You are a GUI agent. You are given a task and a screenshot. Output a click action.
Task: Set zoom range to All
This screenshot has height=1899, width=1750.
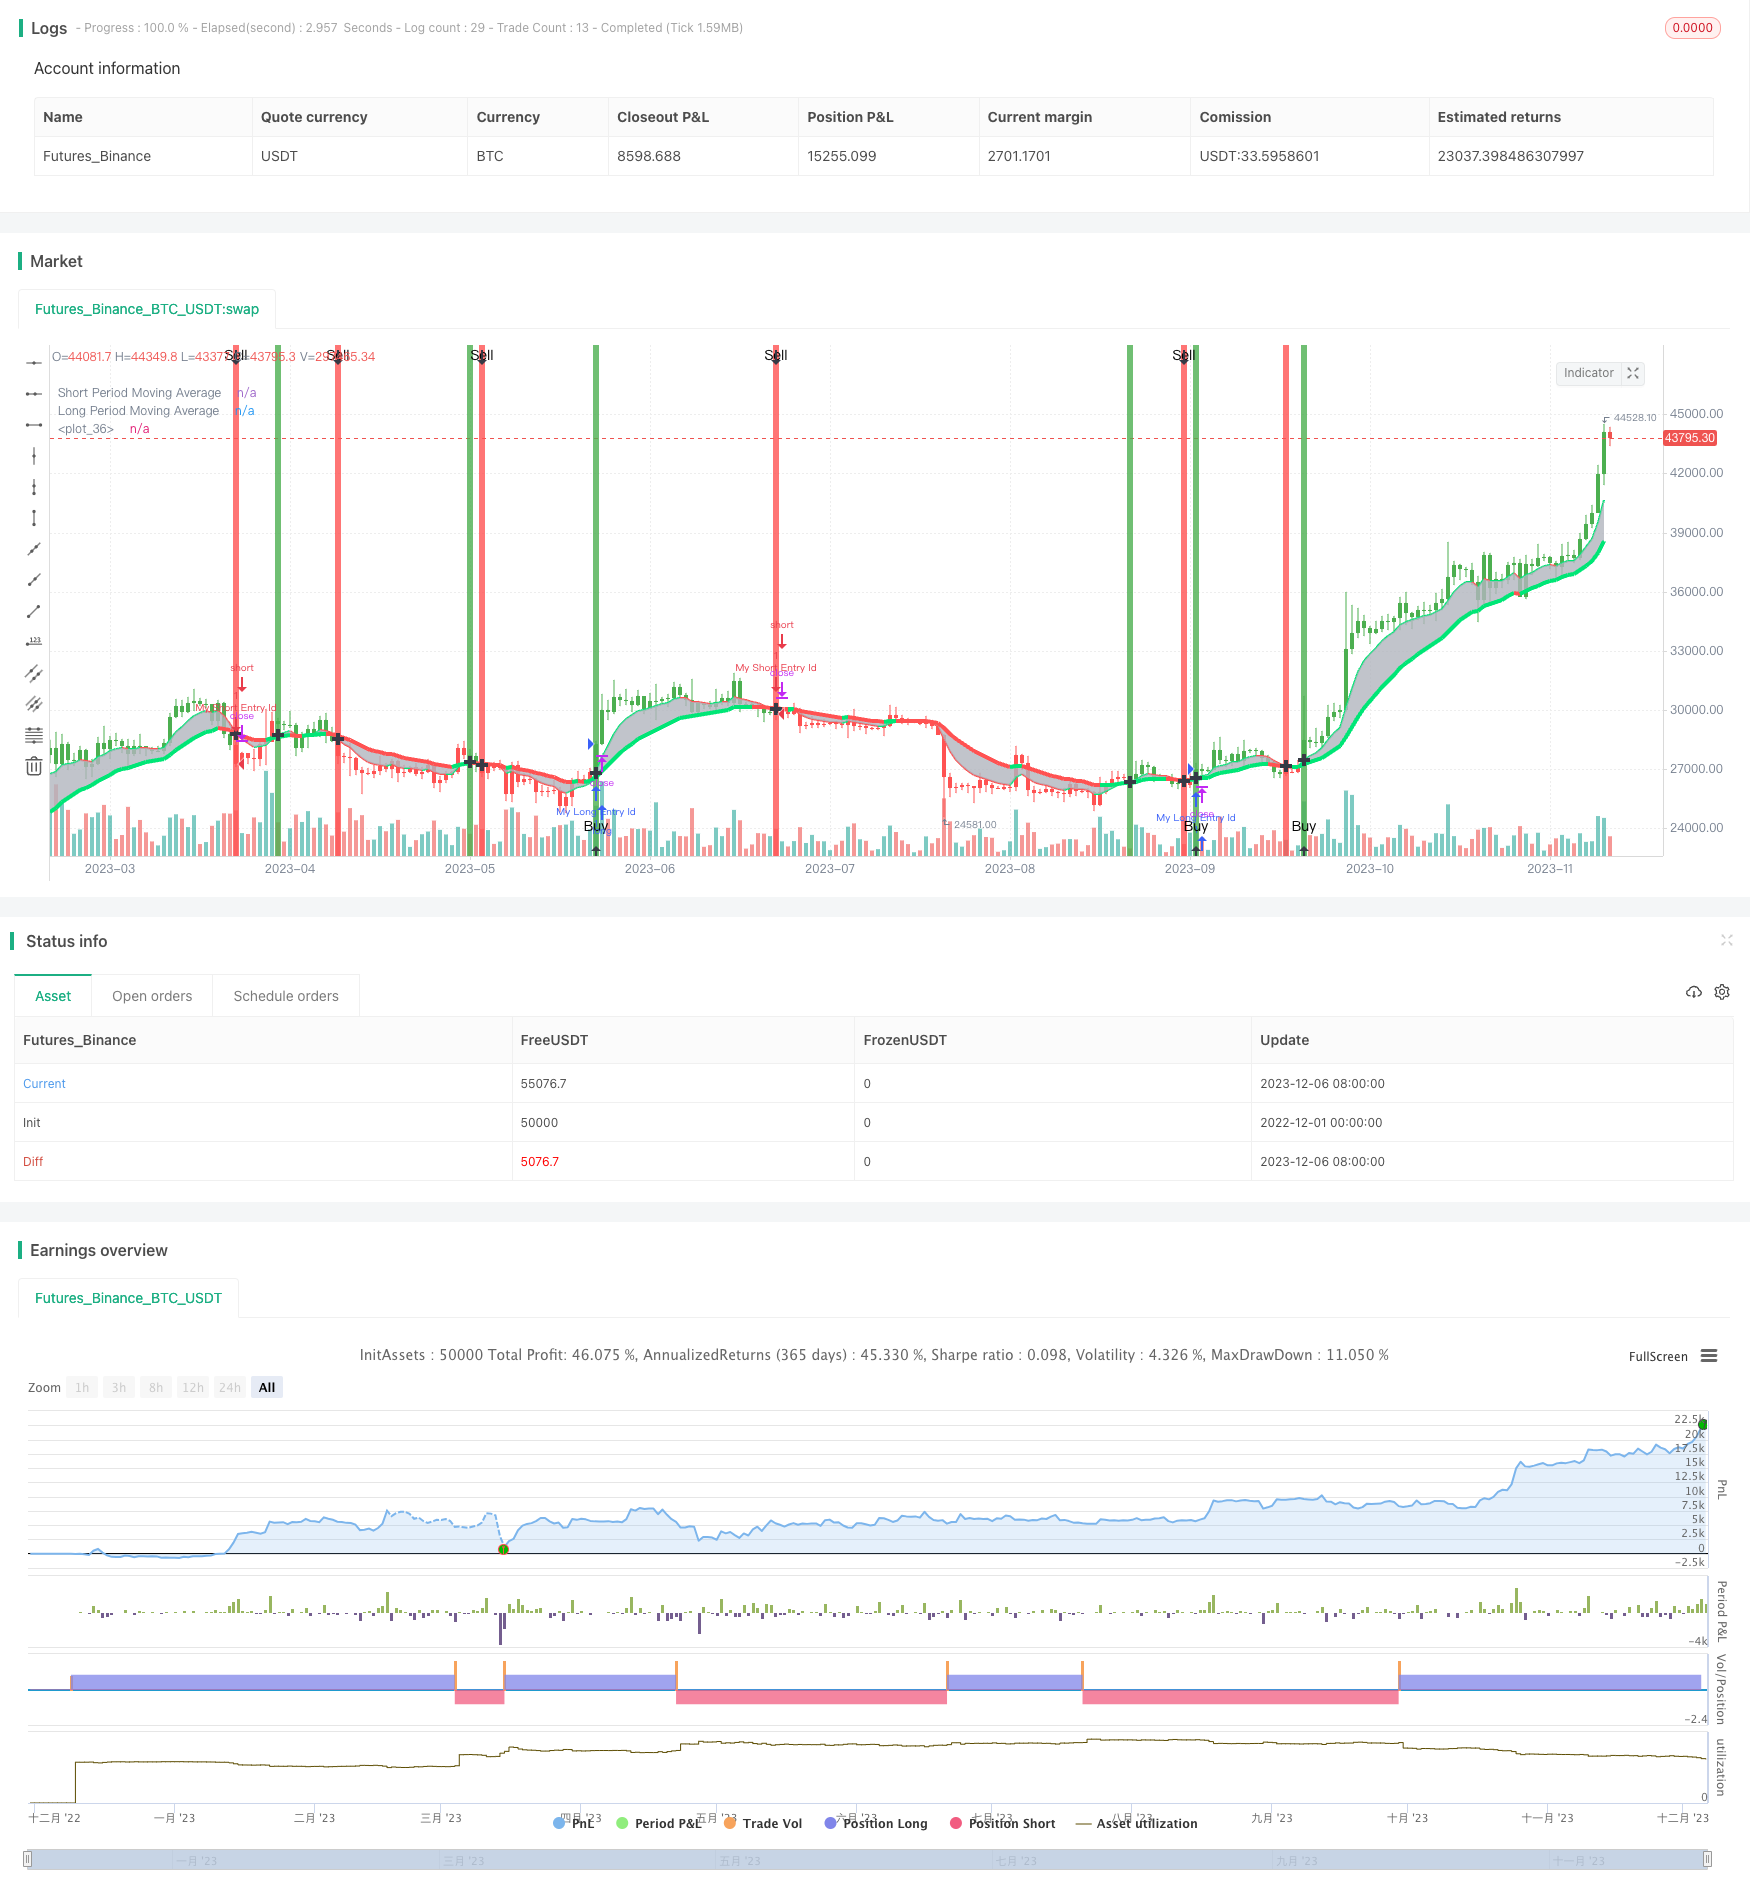[x=267, y=1388]
